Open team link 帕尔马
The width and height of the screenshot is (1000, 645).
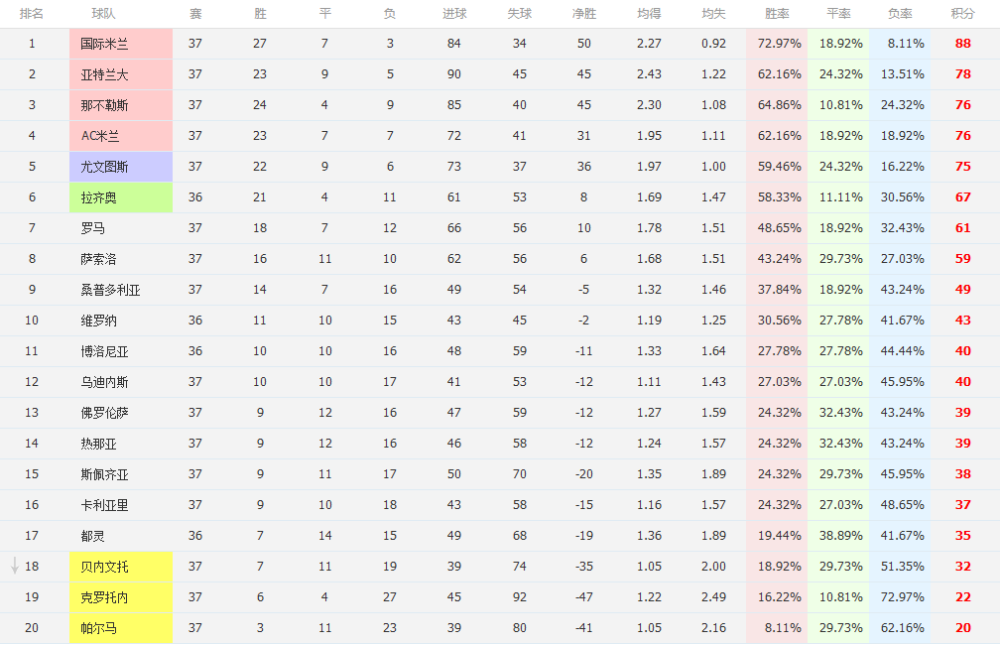99,628
